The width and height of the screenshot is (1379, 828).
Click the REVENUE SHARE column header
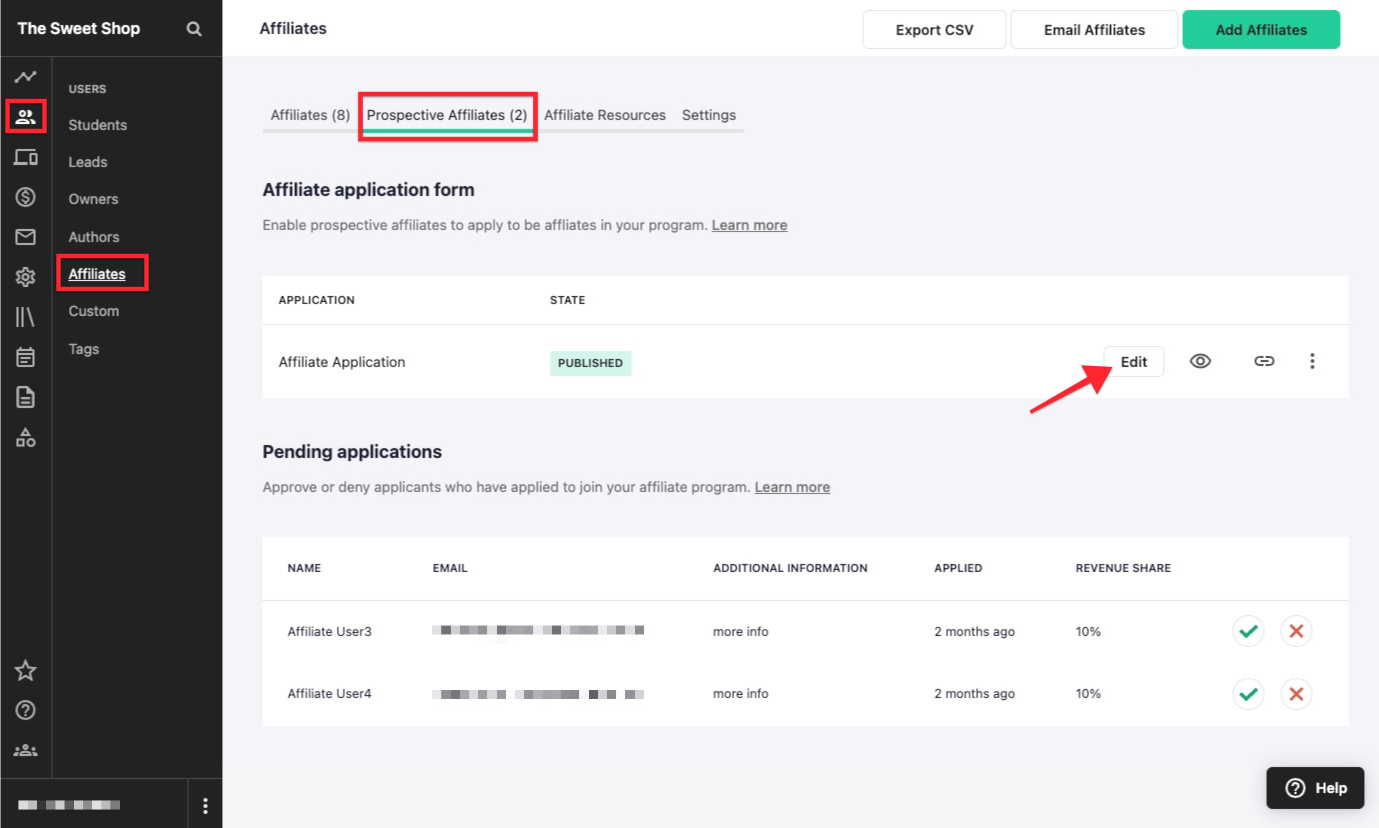tap(1123, 568)
